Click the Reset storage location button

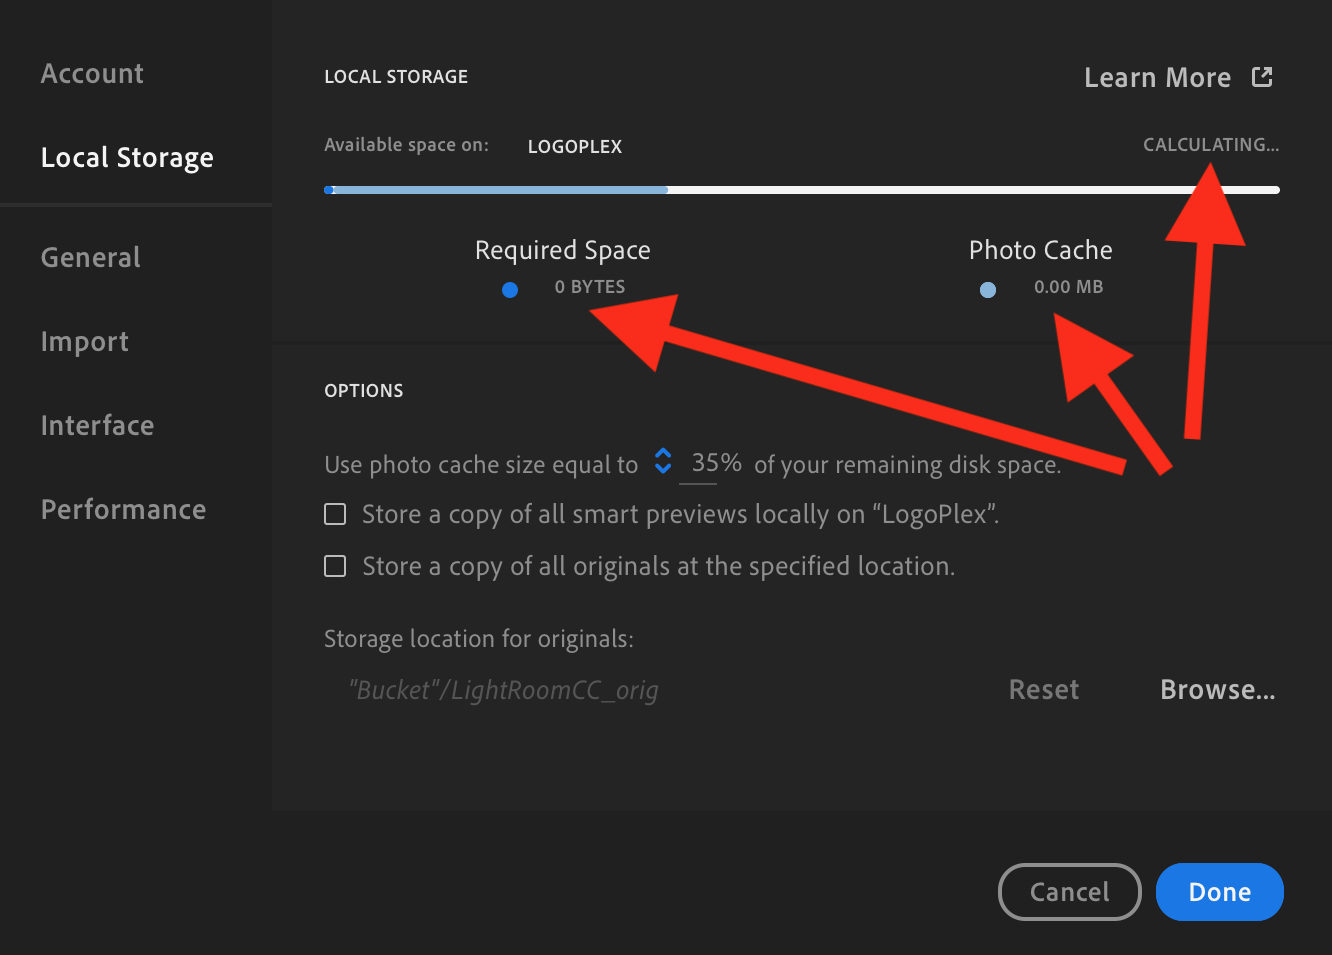(1044, 690)
